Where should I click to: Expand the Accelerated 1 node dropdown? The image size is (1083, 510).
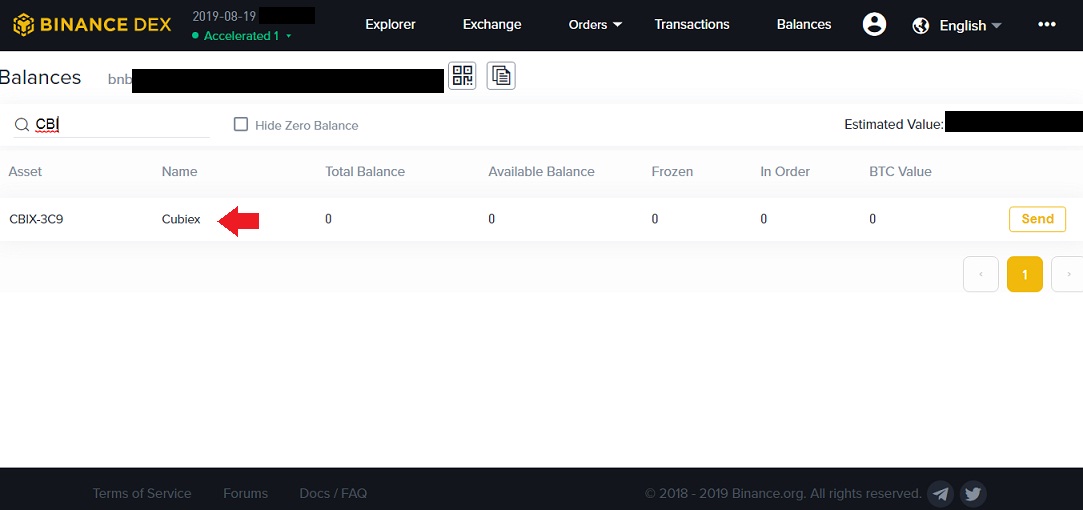[x=242, y=36]
